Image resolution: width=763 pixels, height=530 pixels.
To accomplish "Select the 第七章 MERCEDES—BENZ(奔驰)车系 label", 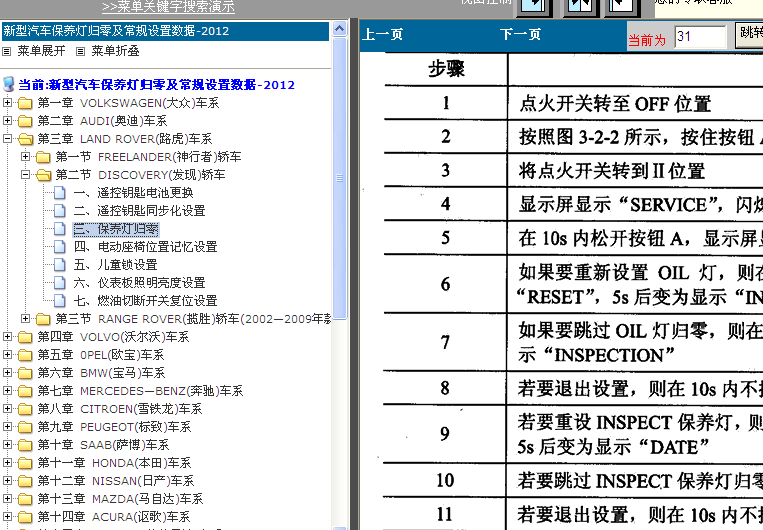I will click(140, 391).
